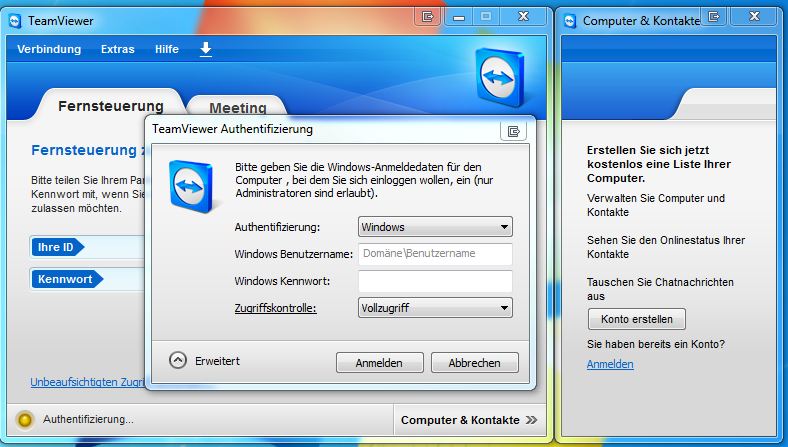Viewport: 788px width, 447px height.
Task: Click the Zugriffskontrolle label link
Action: (x=275, y=308)
